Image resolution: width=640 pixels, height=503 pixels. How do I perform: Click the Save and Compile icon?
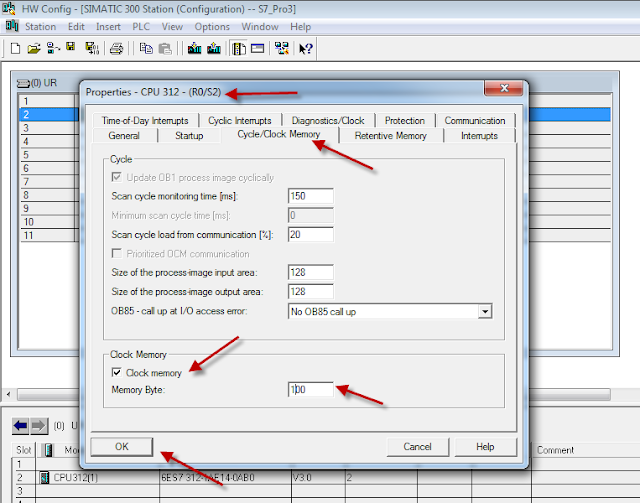pyautogui.click(x=91, y=49)
